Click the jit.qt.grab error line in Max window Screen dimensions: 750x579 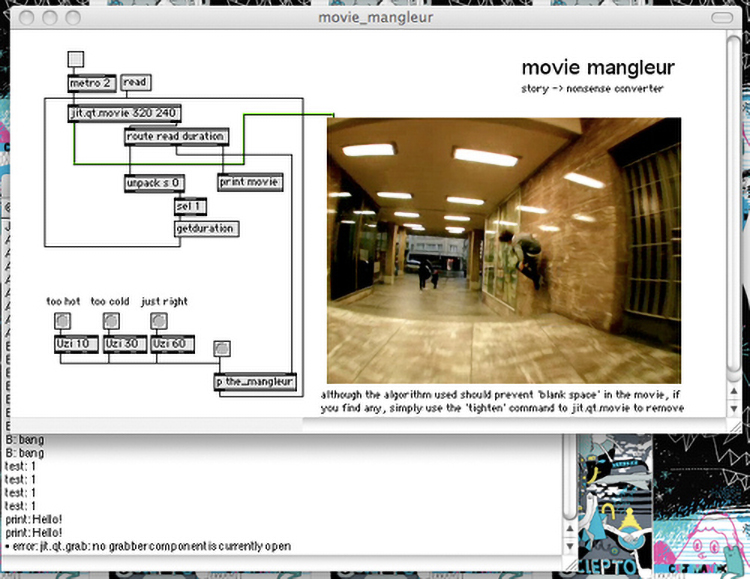[x=147, y=546]
